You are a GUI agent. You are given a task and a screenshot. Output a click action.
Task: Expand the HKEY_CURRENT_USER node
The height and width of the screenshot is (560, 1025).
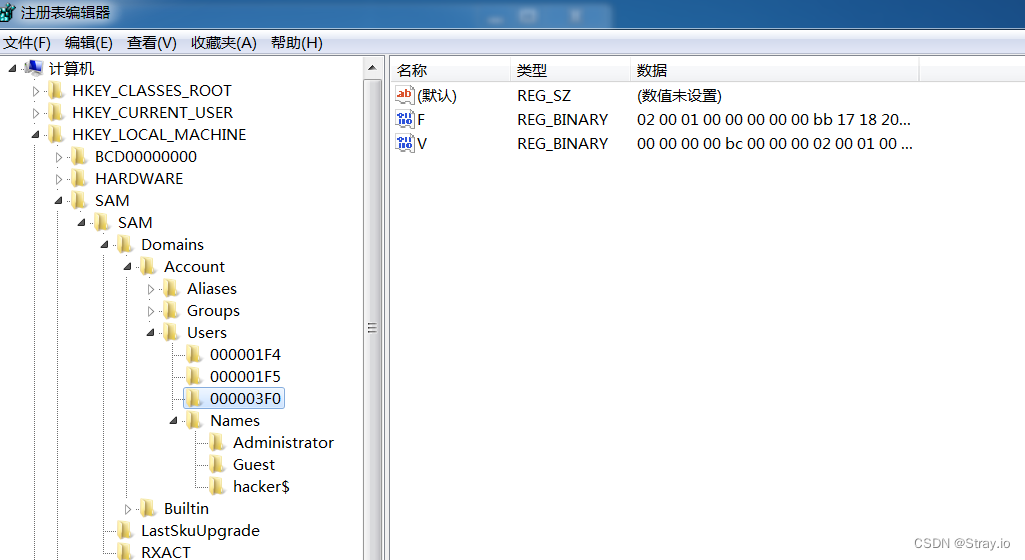point(36,113)
